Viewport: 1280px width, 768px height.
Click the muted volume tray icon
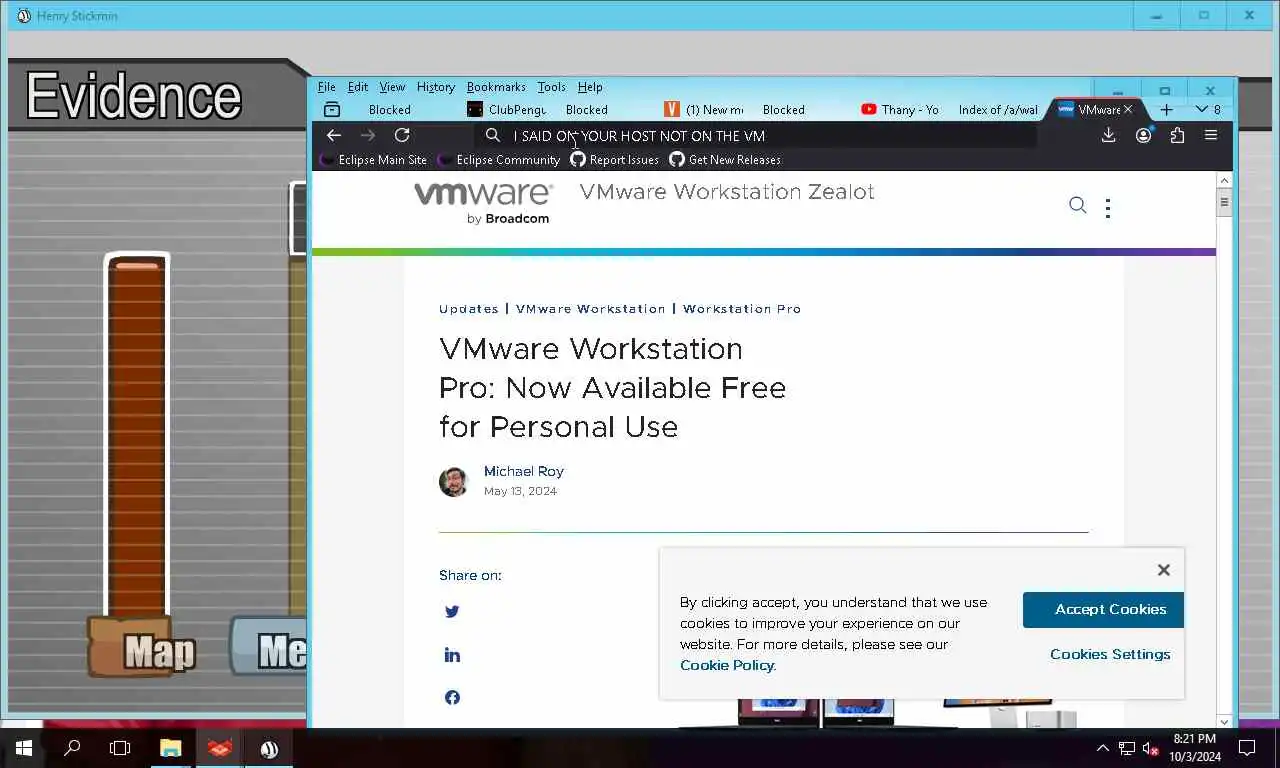1151,748
